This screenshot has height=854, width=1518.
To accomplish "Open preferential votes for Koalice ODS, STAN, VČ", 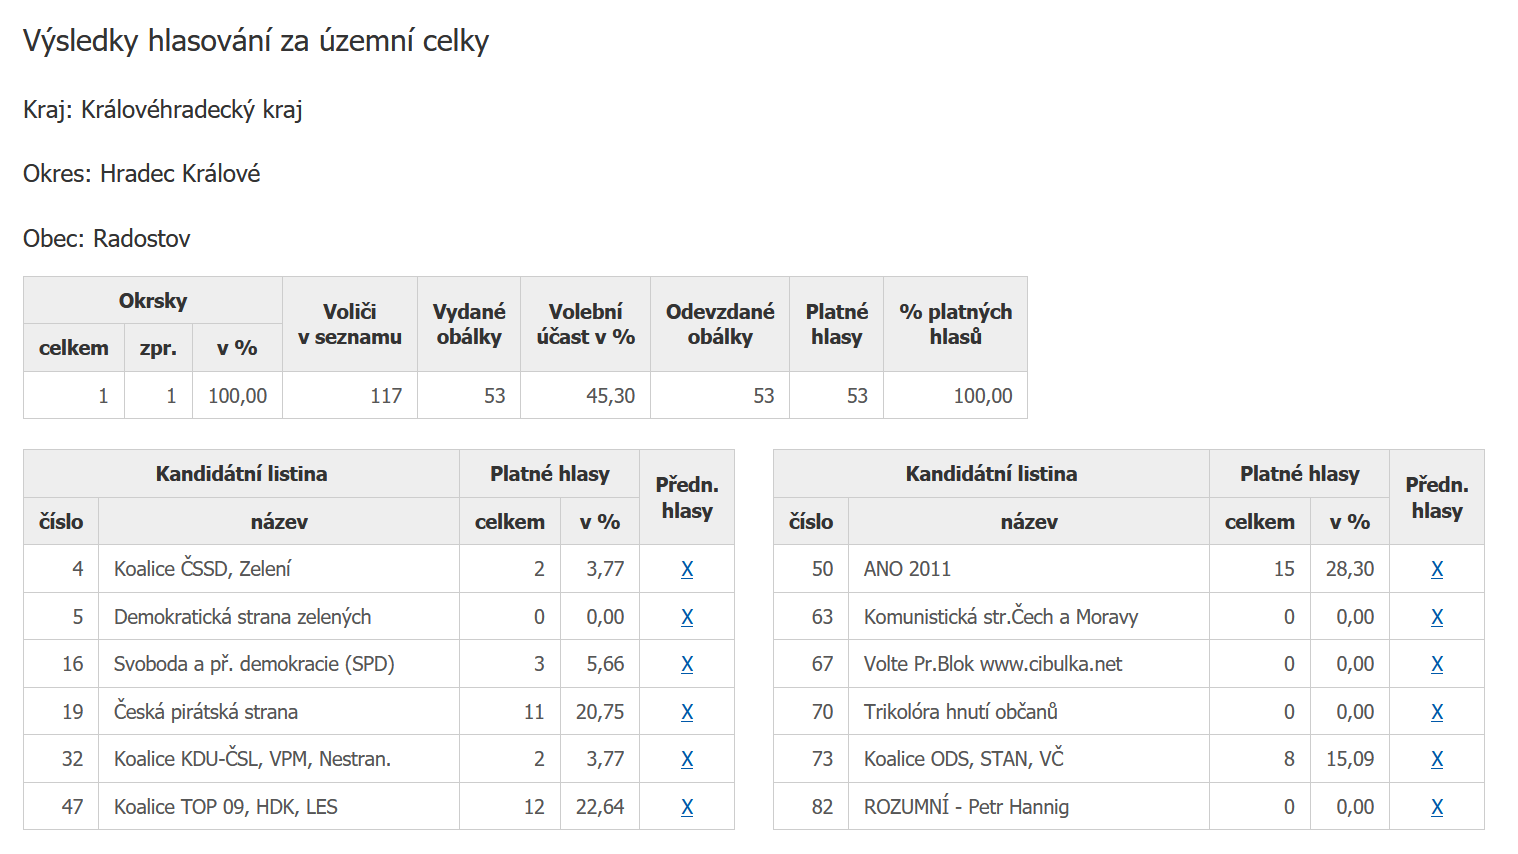I will [x=1437, y=759].
